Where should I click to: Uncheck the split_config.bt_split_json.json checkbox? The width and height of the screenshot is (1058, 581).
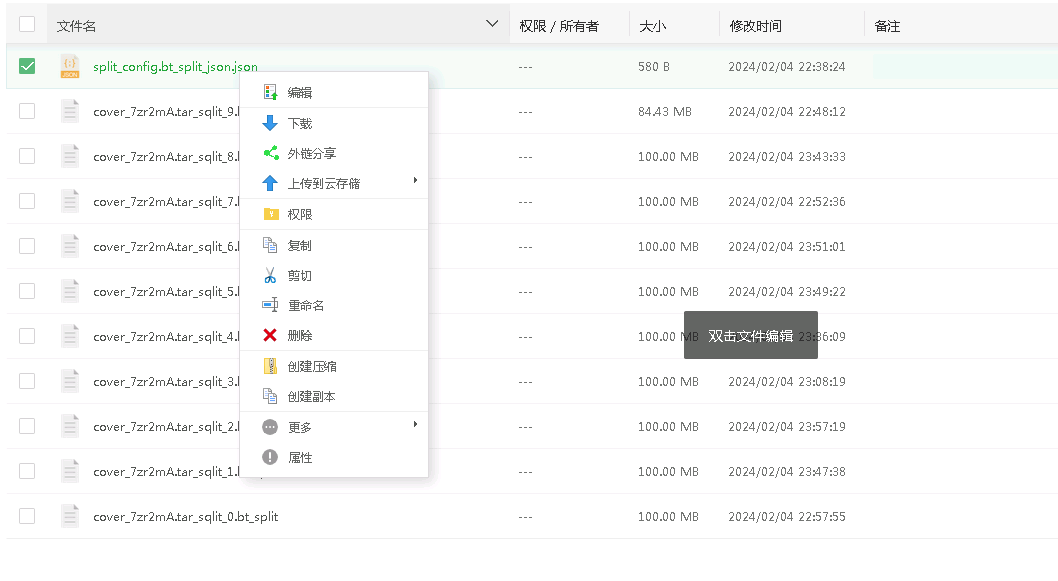click(27, 66)
